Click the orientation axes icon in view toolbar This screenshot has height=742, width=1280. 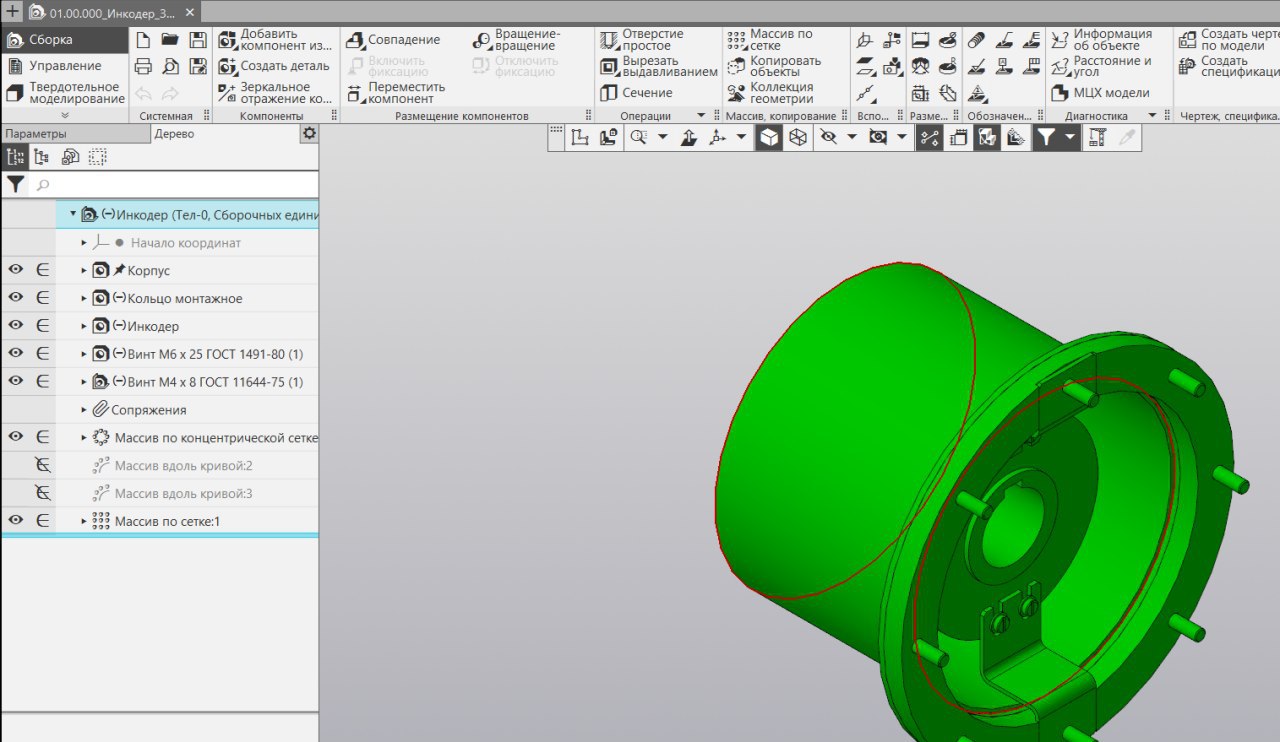point(718,138)
